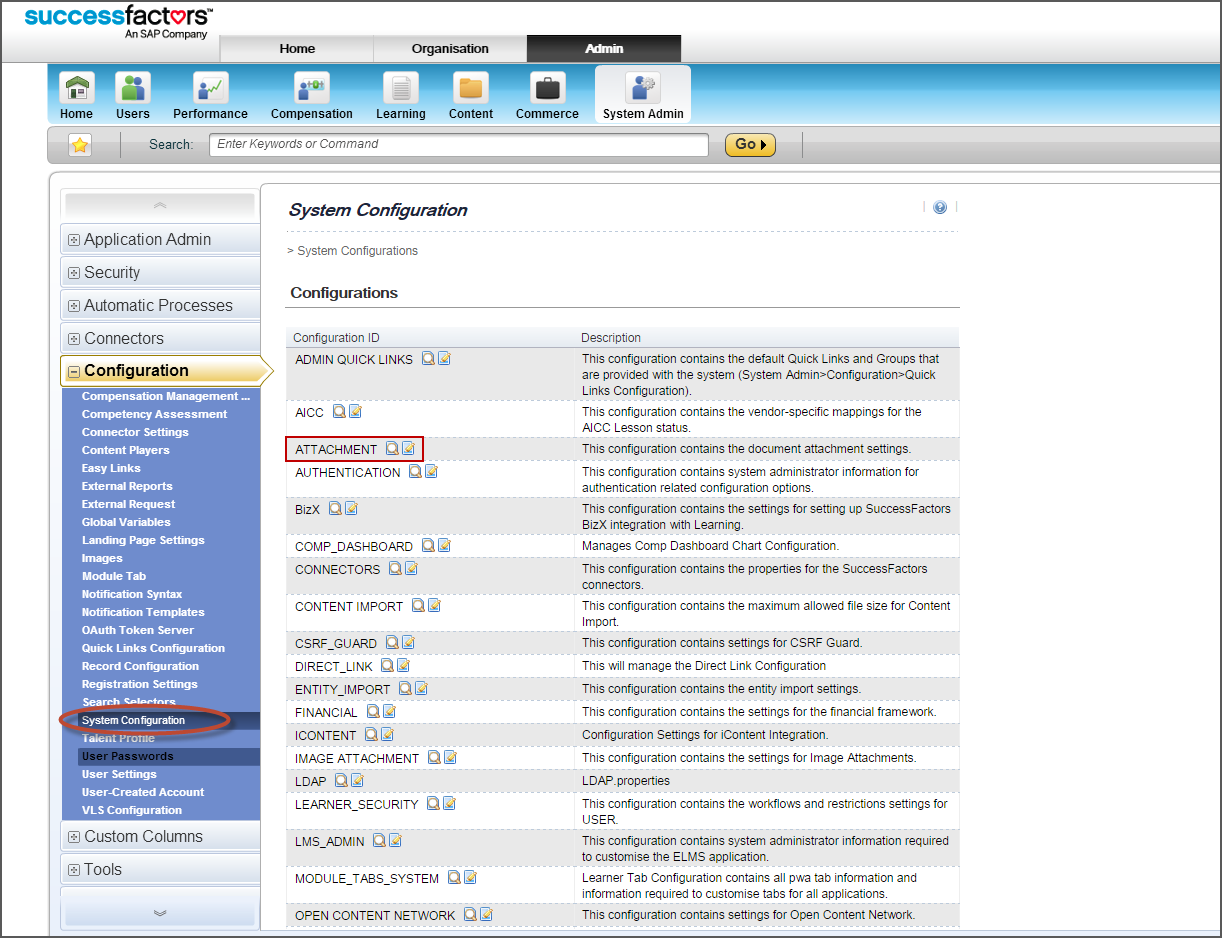The width and height of the screenshot is (1222, 938).
Task: Open the Compensation module icon
Action: pyautogui.click(x=312, y=88)
